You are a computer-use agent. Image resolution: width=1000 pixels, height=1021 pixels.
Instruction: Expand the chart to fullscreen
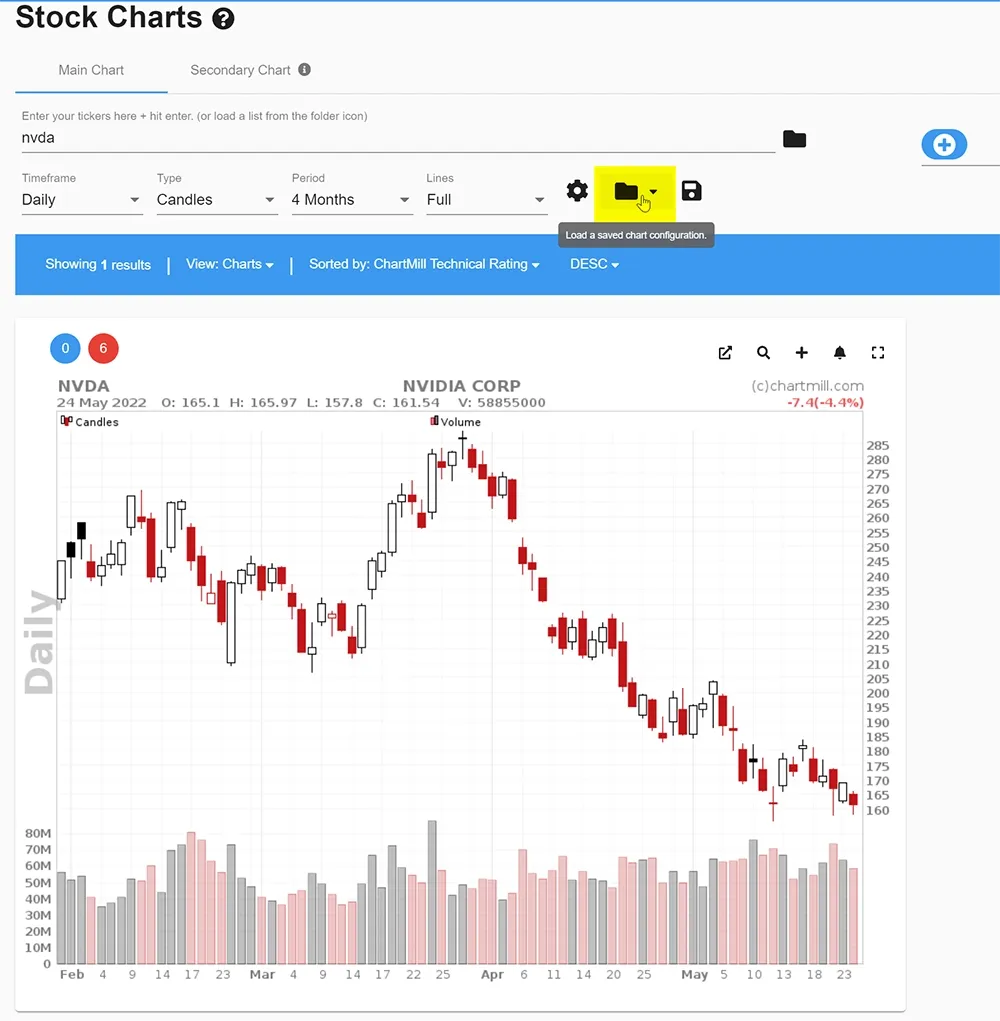coord(878,352)
